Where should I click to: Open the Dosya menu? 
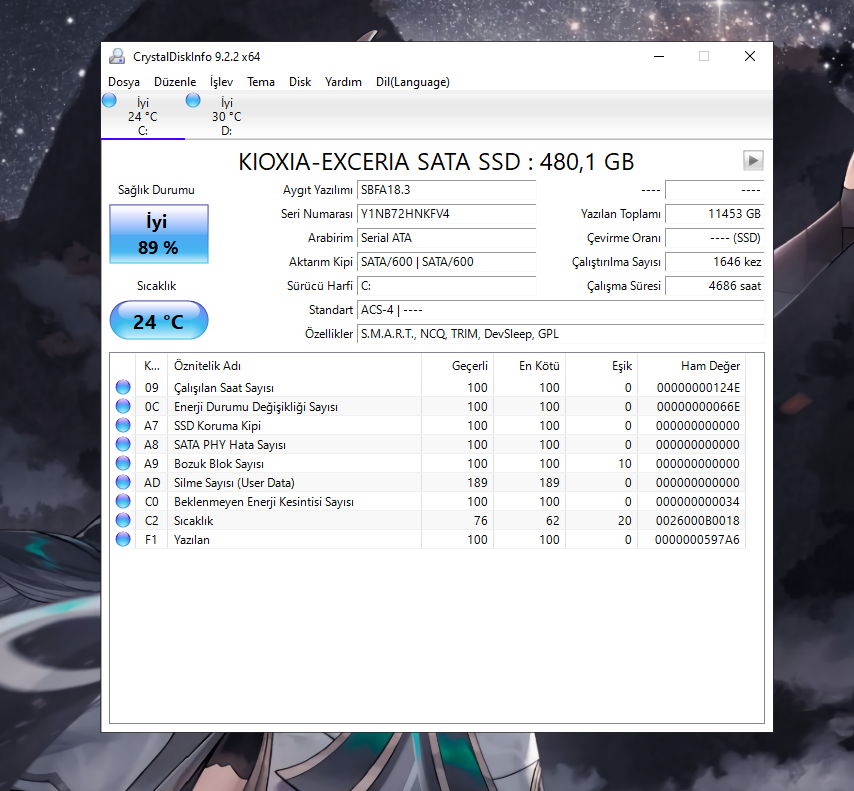pyautogui.click(x=124, y=82)
